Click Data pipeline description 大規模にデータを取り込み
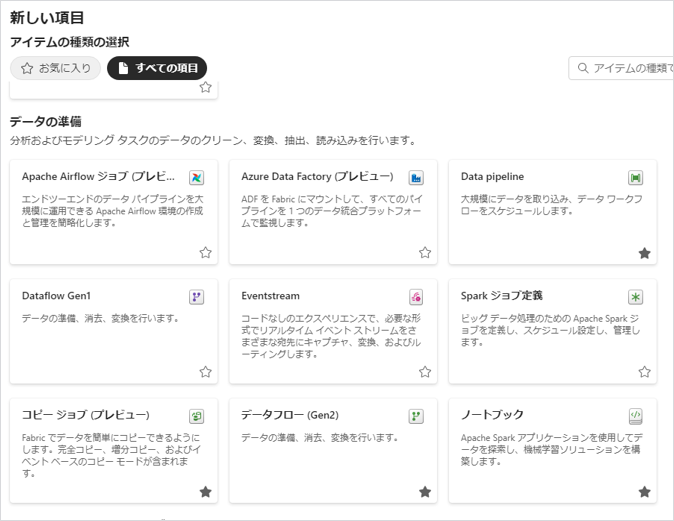674x521 pixels. 552,205
